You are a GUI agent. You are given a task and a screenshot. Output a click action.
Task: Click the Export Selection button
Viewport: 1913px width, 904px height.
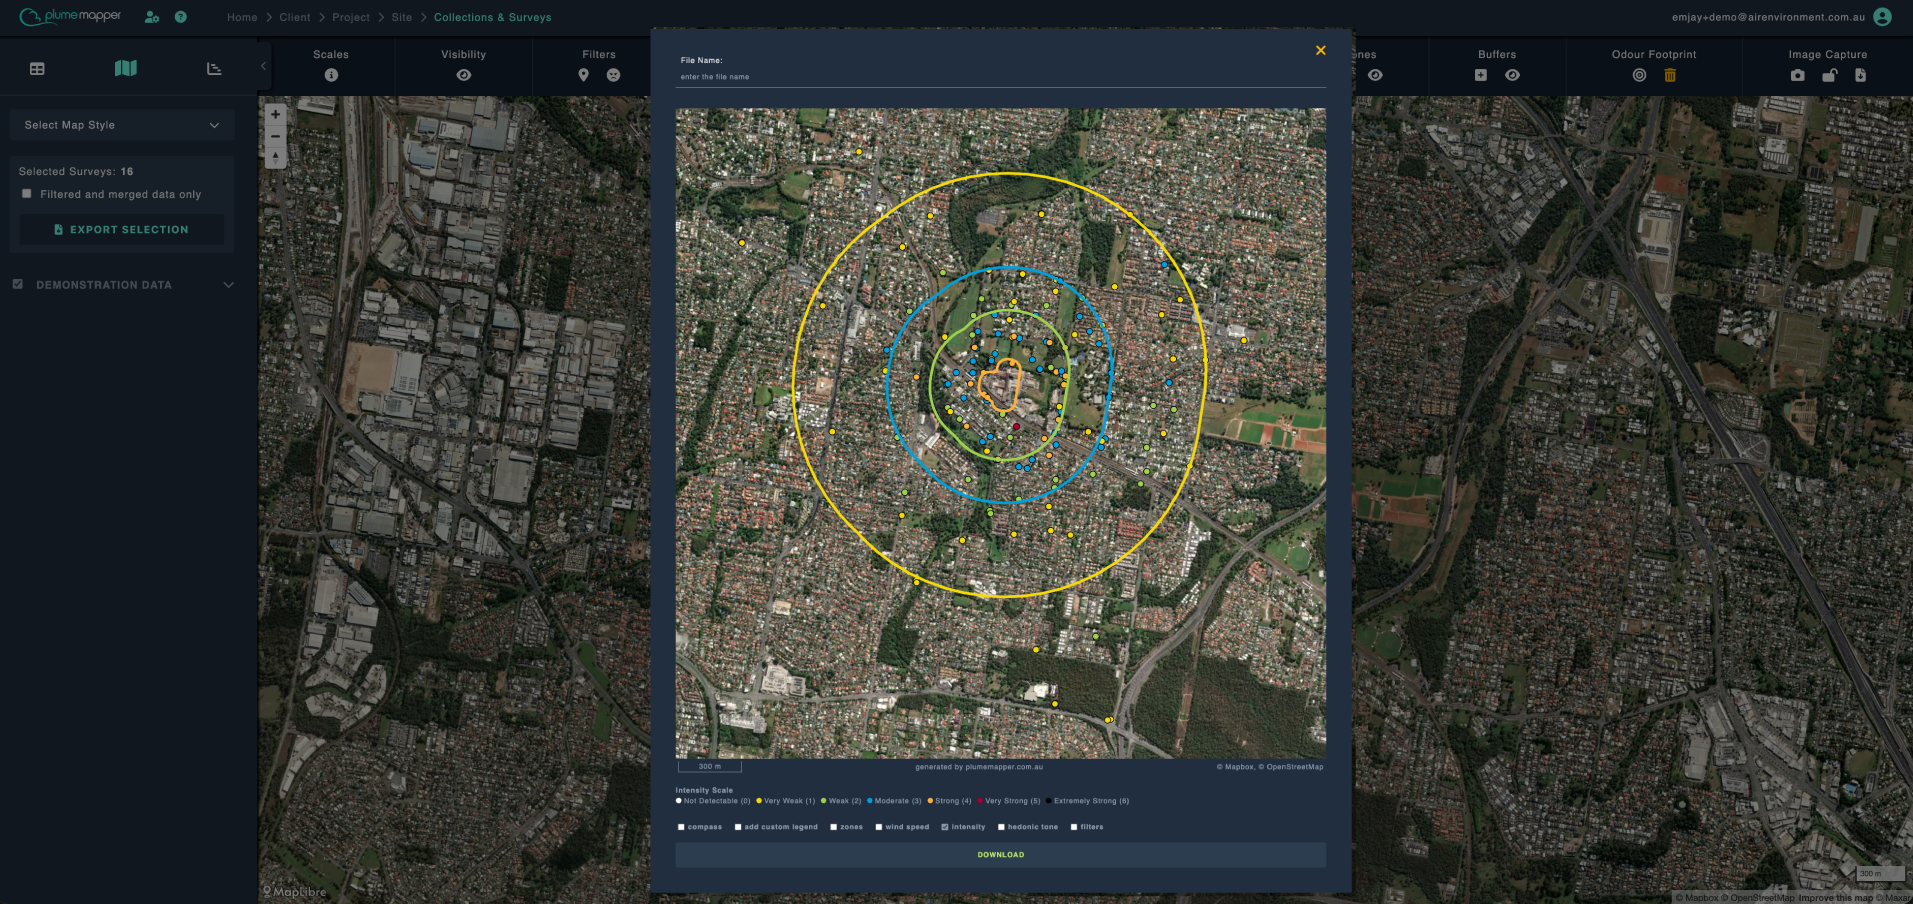(121, 230)
